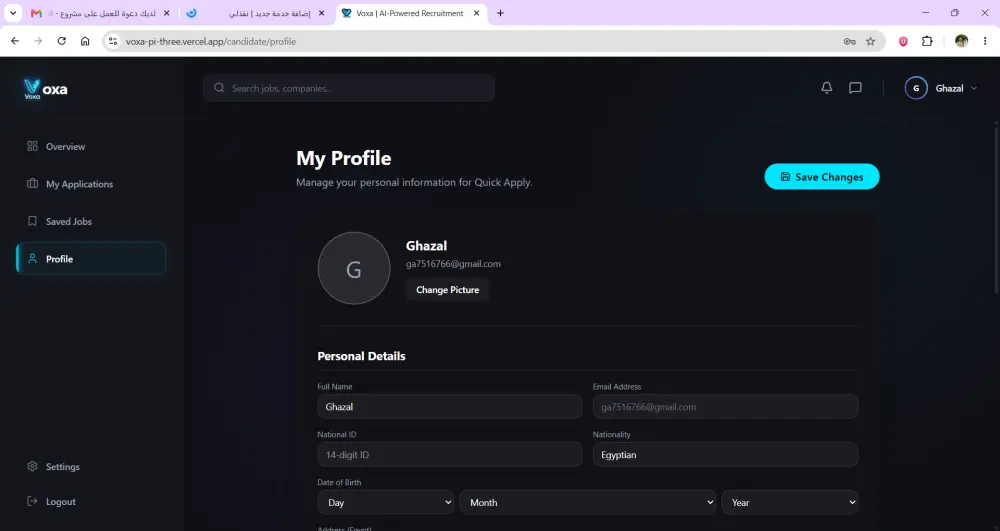The image size is (1000, 531).
Task: Open My Applications page
Action: [x=91, y=184]
